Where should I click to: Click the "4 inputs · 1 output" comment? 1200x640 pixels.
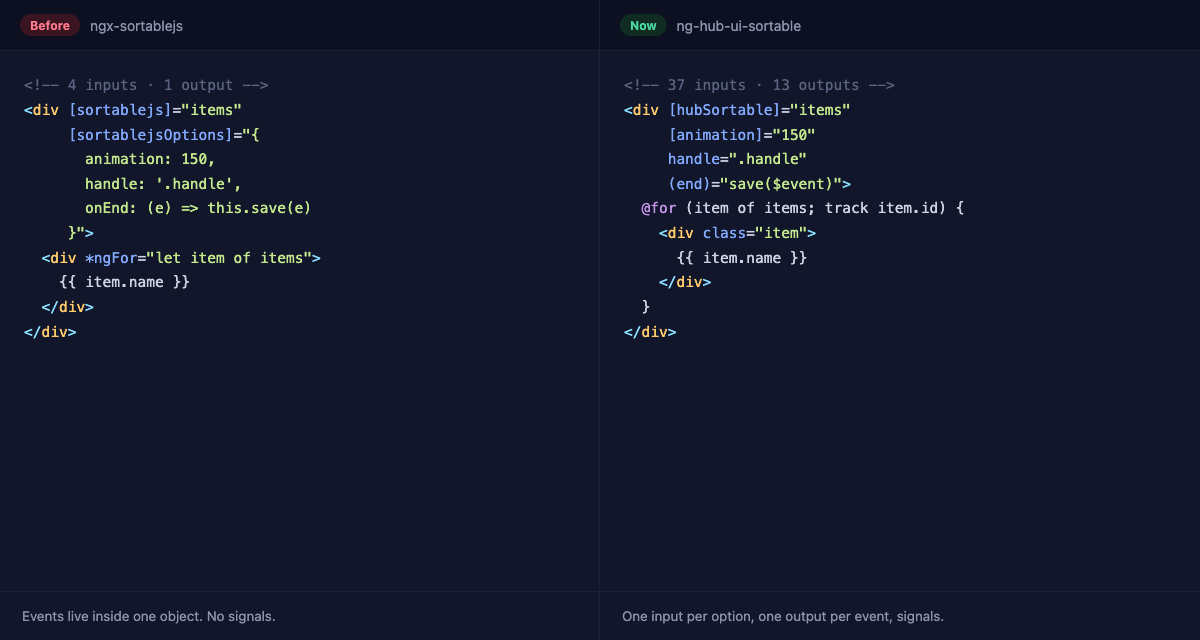[x=146, y=85]
